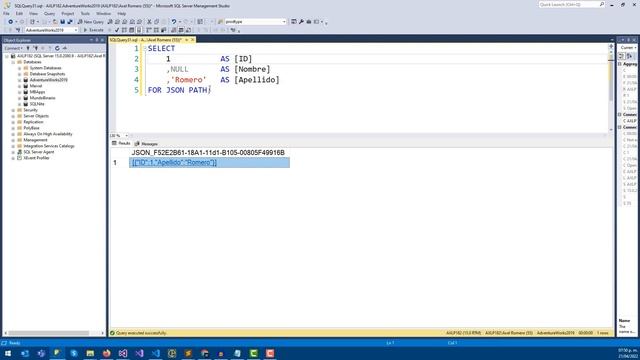Expand the System Databases node
The width and height of the screenshot is (640, 360).
[19, 68]
